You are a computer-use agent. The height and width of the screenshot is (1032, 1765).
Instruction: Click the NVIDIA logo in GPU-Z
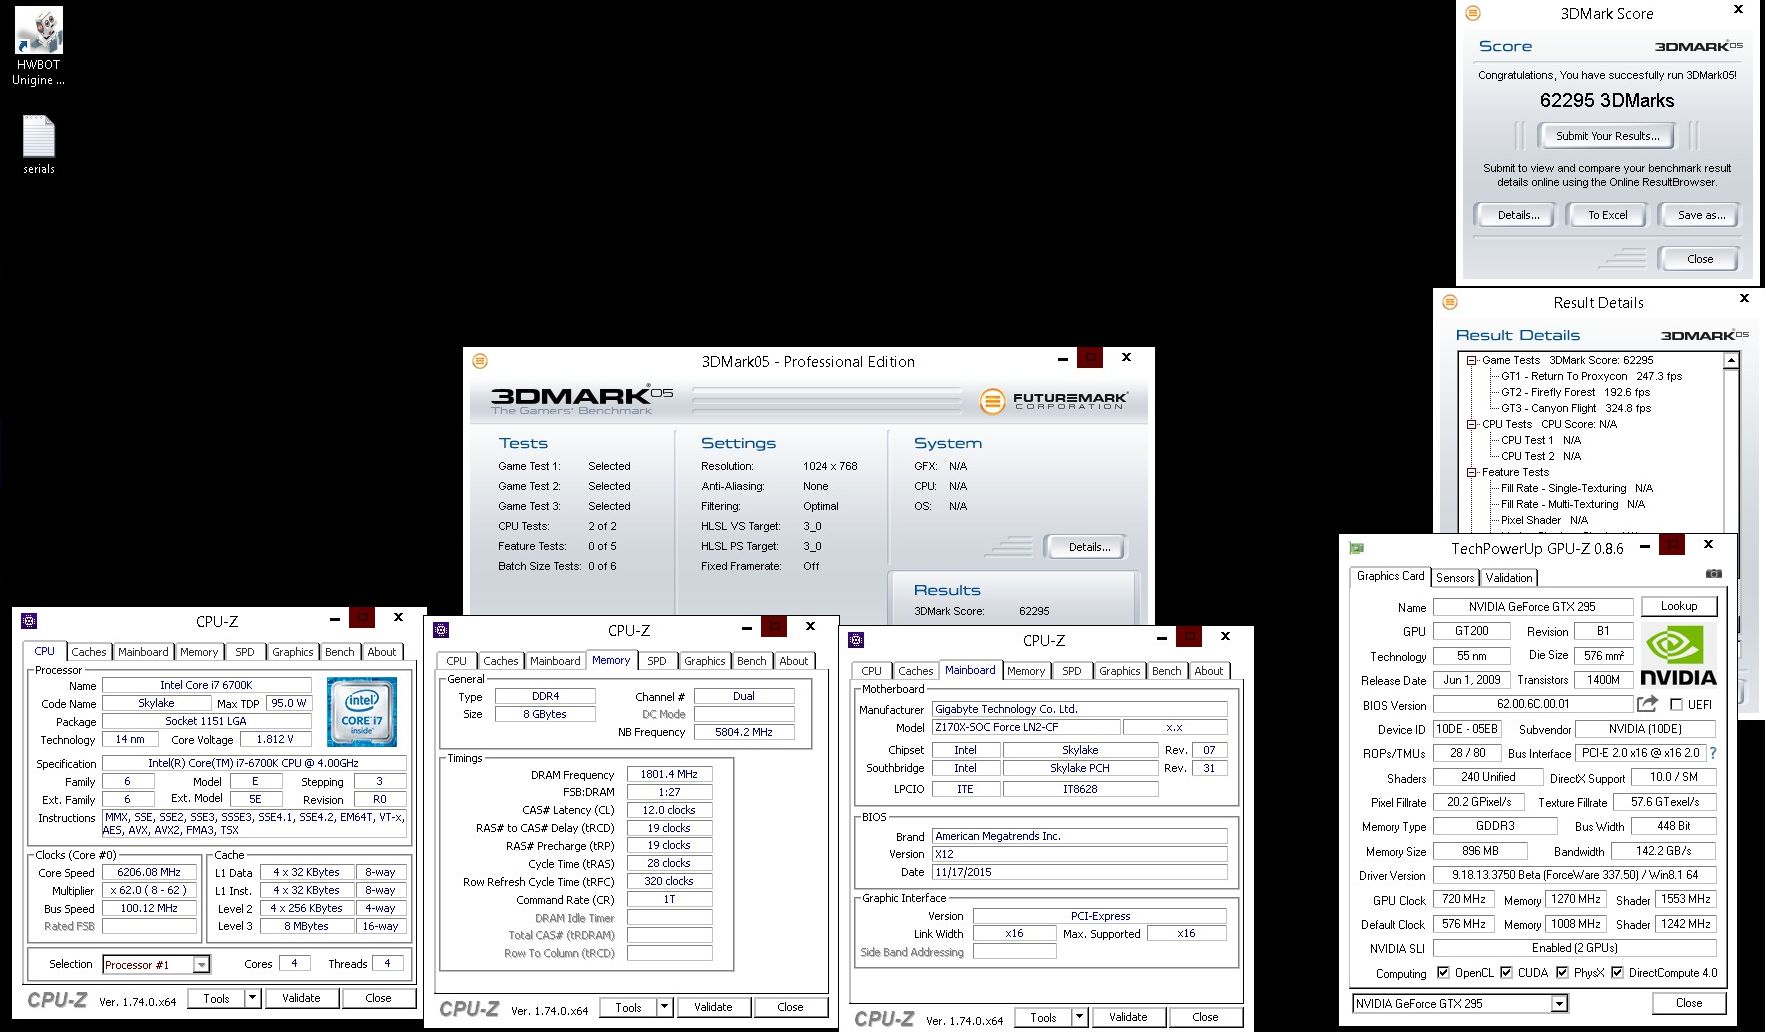pyautogui.click(x=1679, y=656)
